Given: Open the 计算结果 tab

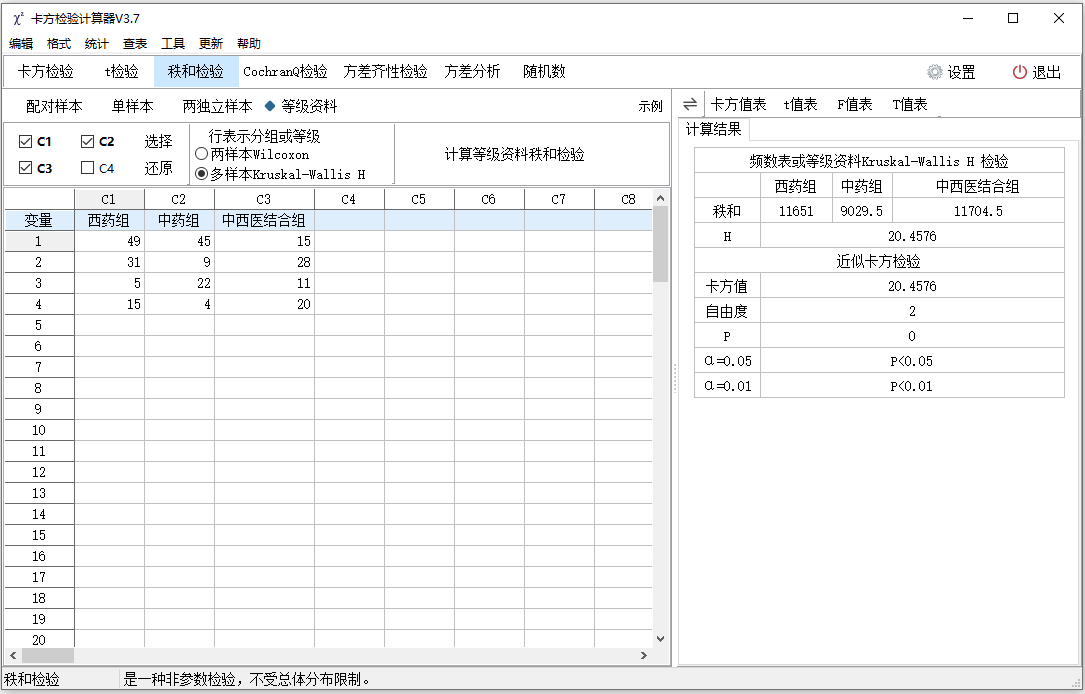Looking at the screenshot, I should [713, 129].
